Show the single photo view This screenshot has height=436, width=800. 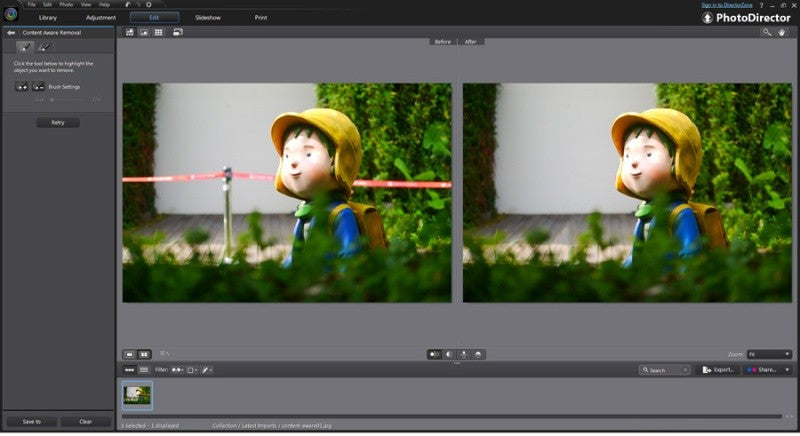[130, 354]
